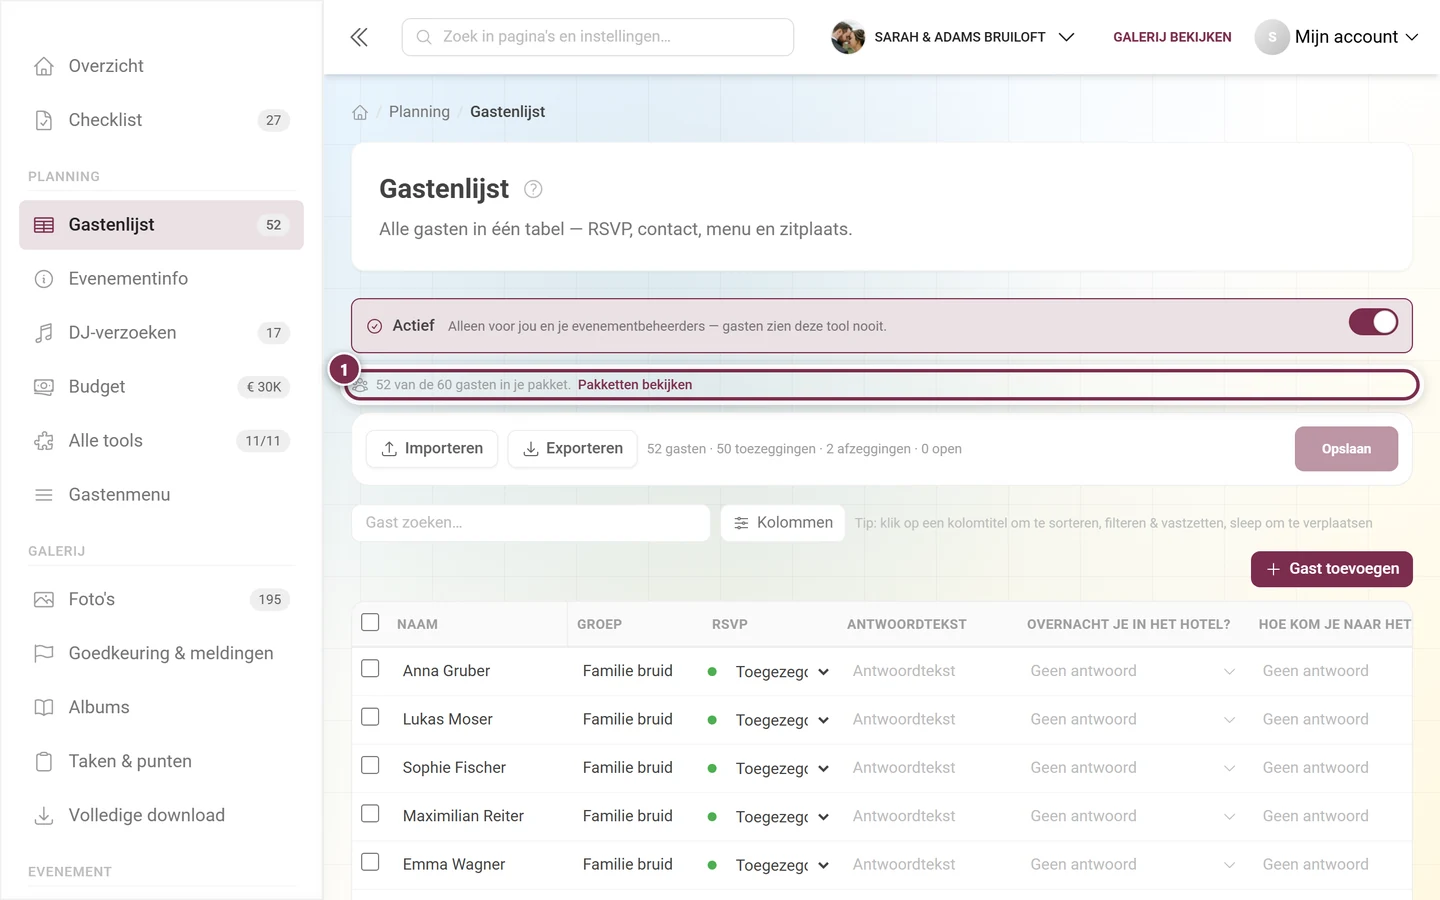Click the Exporteren button
The width and height of the screenshot is (1440, 900).
(573, 449)
